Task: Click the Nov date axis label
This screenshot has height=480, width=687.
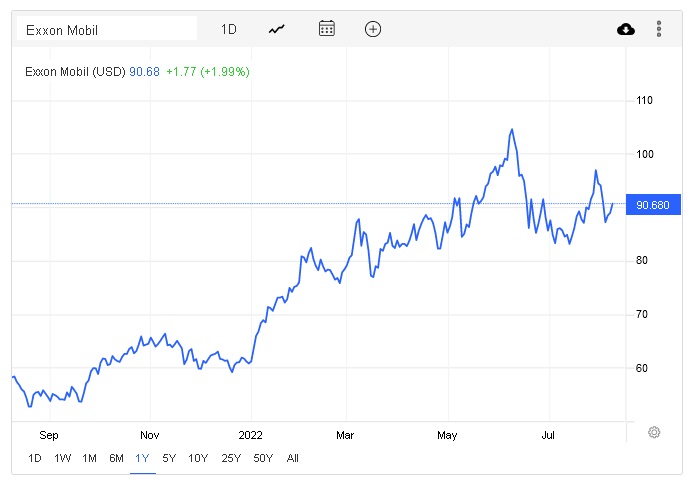Action: click(150, 435)
